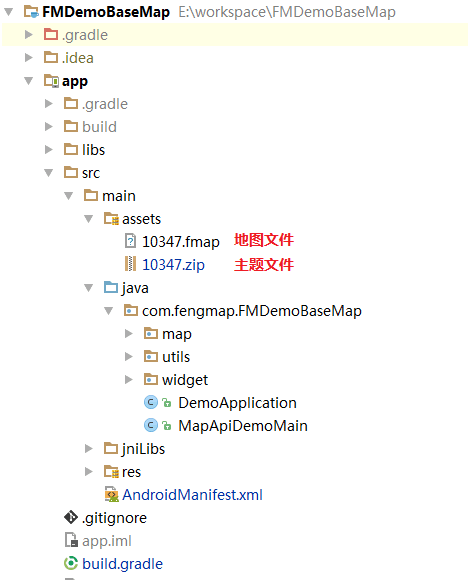
Task: Click the 10347.zip archive file icon
Action: [130, 264]
